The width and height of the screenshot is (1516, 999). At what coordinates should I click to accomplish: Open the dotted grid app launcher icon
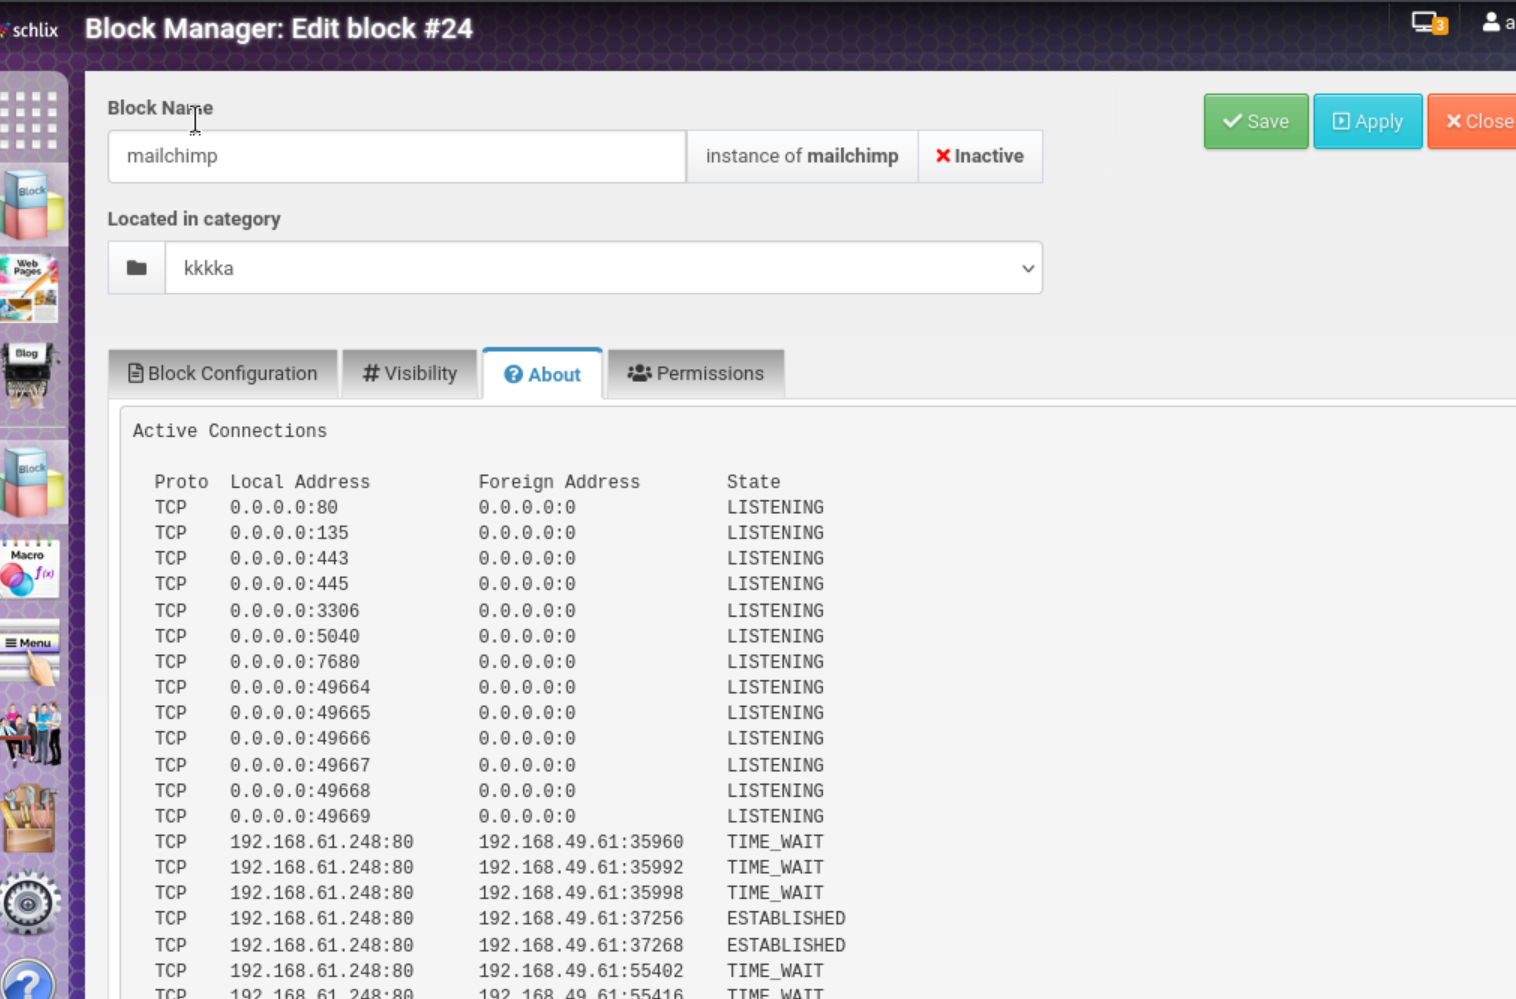30,120
